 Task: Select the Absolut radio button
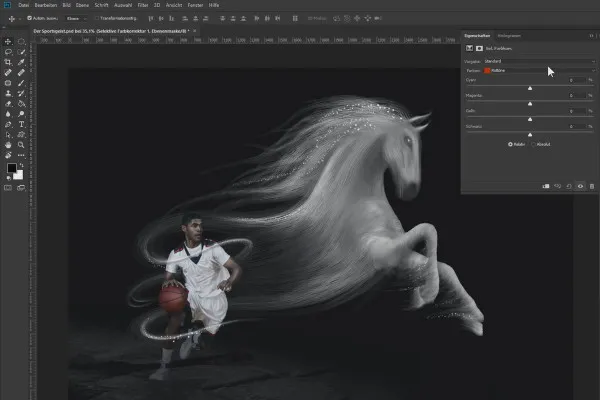tap(533, 144)
